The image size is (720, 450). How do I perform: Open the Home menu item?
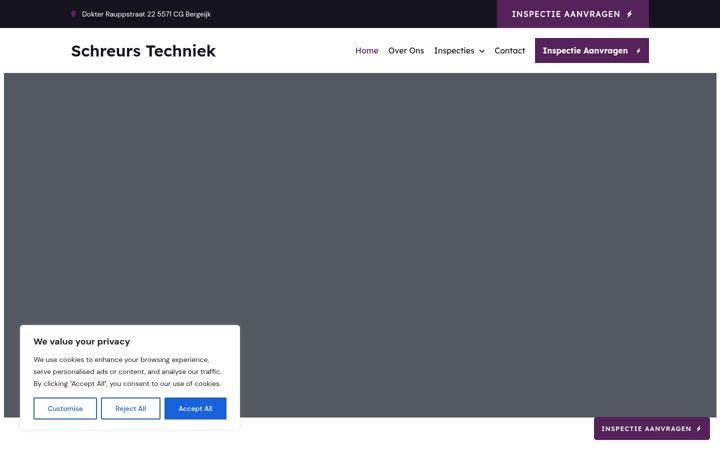pyautogui.click(x=366, y=51)
